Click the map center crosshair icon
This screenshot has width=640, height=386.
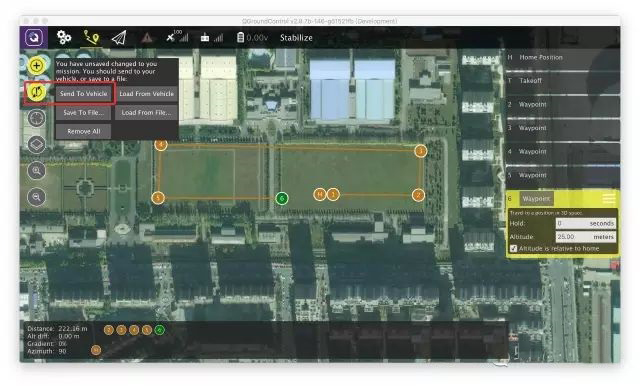(x=36, y=118)
